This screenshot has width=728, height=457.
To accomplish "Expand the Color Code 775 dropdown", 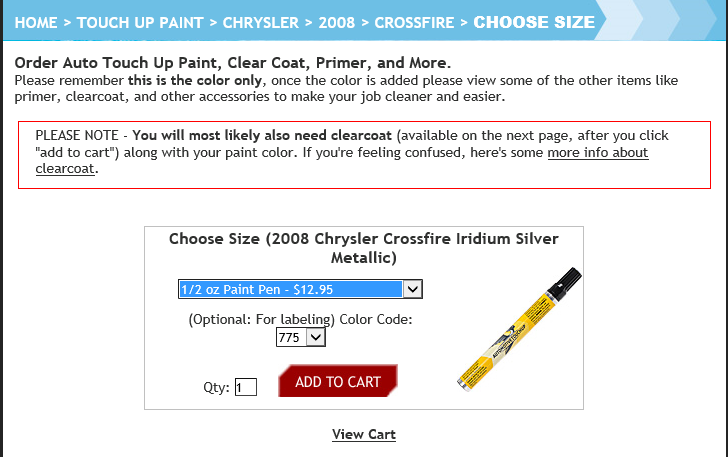I will click(301, 338).
